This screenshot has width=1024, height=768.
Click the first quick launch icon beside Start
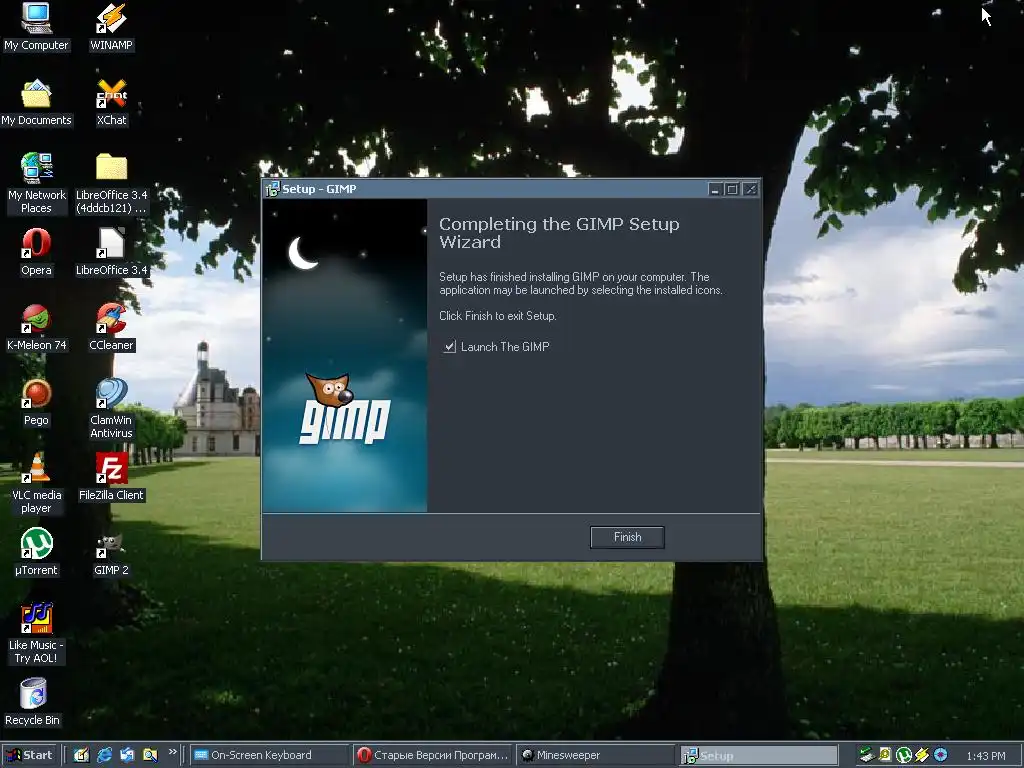(x=81, y=755)
